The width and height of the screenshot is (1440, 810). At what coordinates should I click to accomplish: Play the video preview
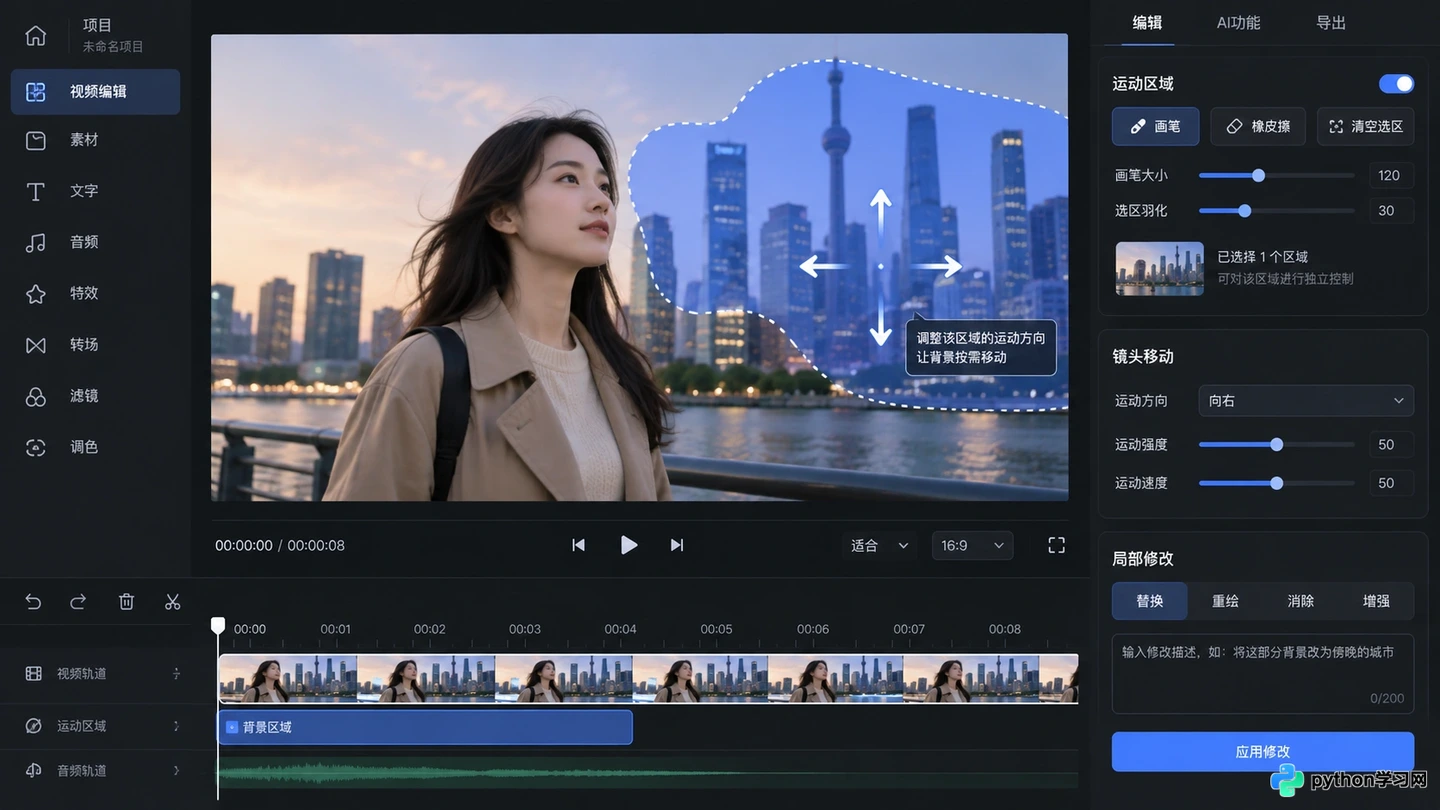click(628, 545)
